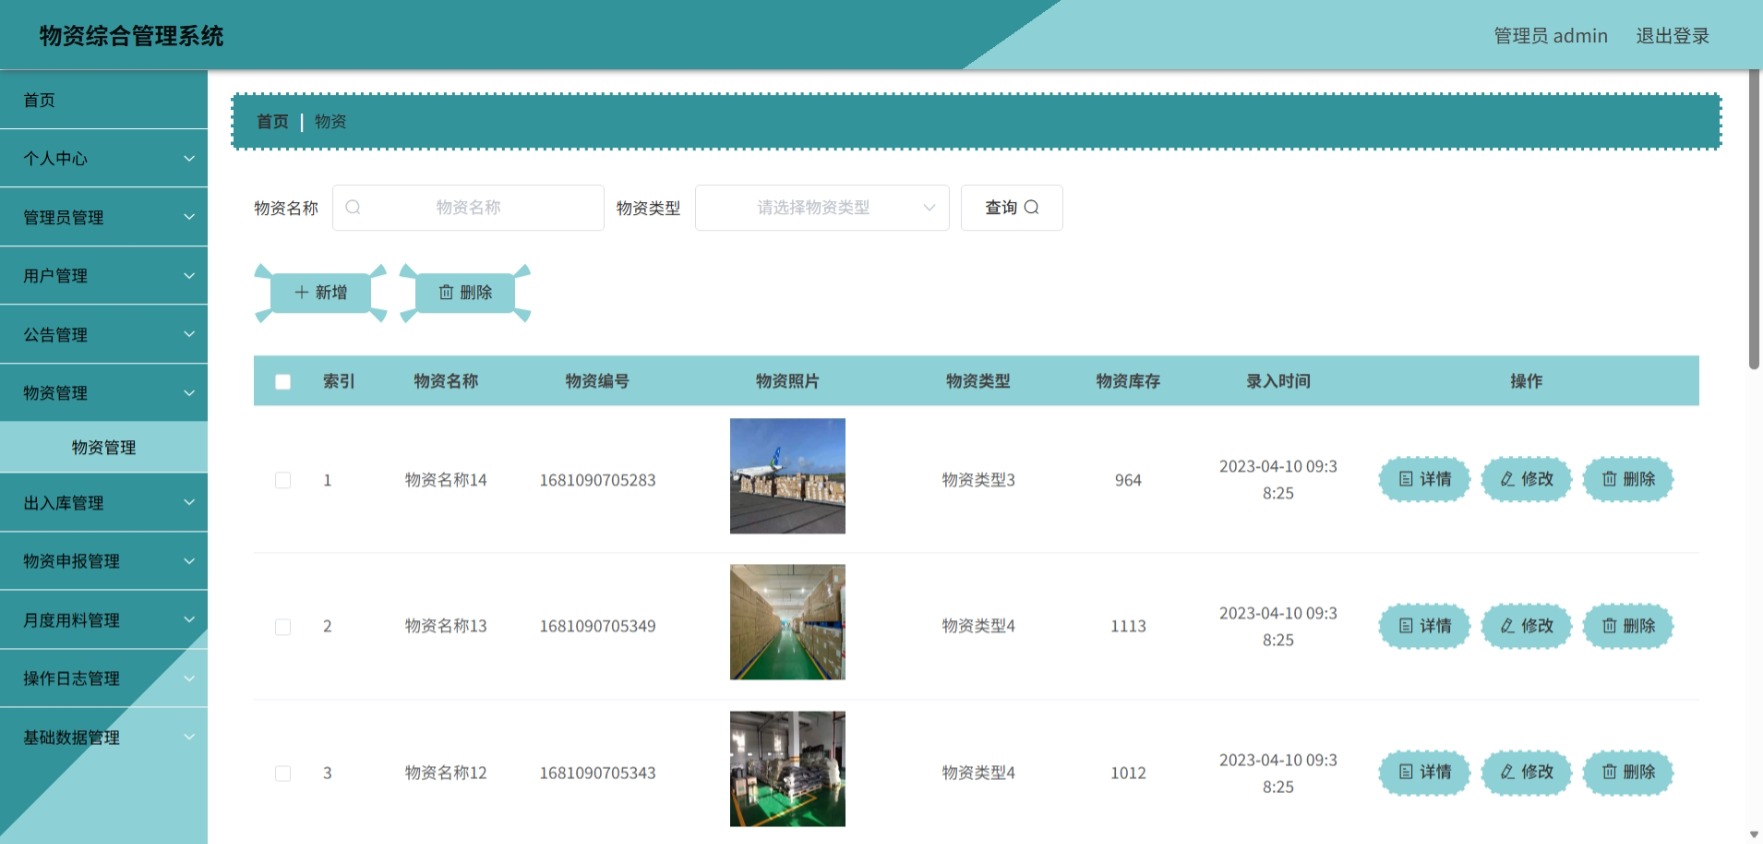Image resolution: width=1763 pixels, height=844 pixels.
Task: Expand 个人中心 menu chevron
Action: tap(189, 158)
